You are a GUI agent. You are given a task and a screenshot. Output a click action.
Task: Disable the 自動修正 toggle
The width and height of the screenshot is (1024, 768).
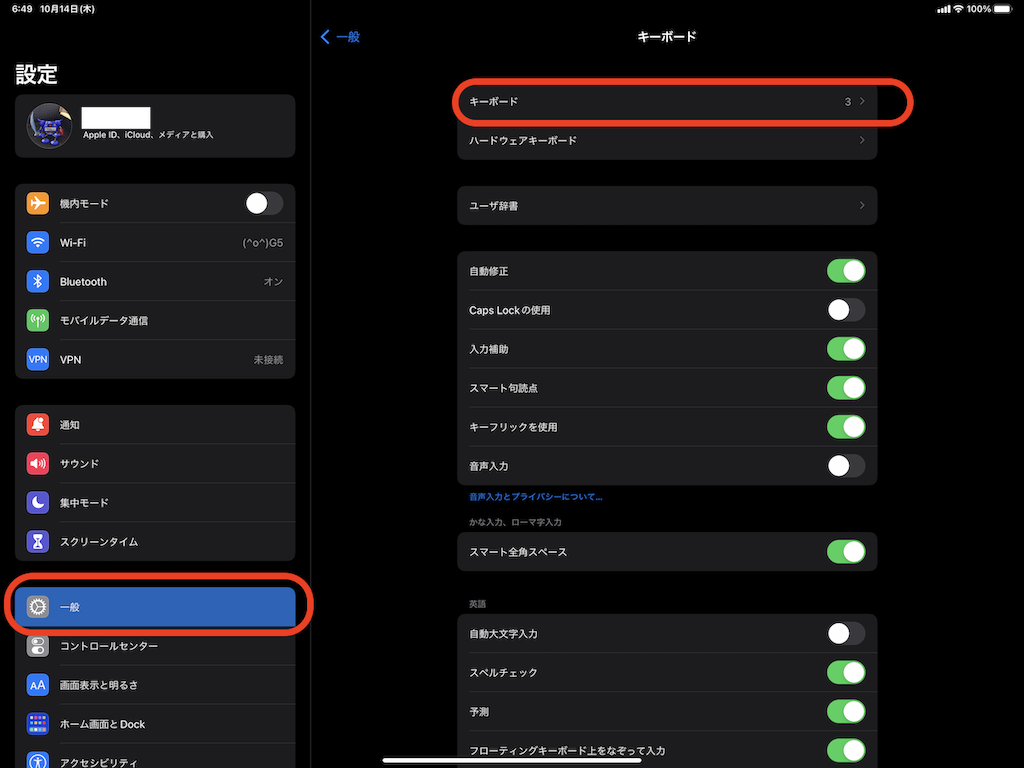[x=845, y=271]
